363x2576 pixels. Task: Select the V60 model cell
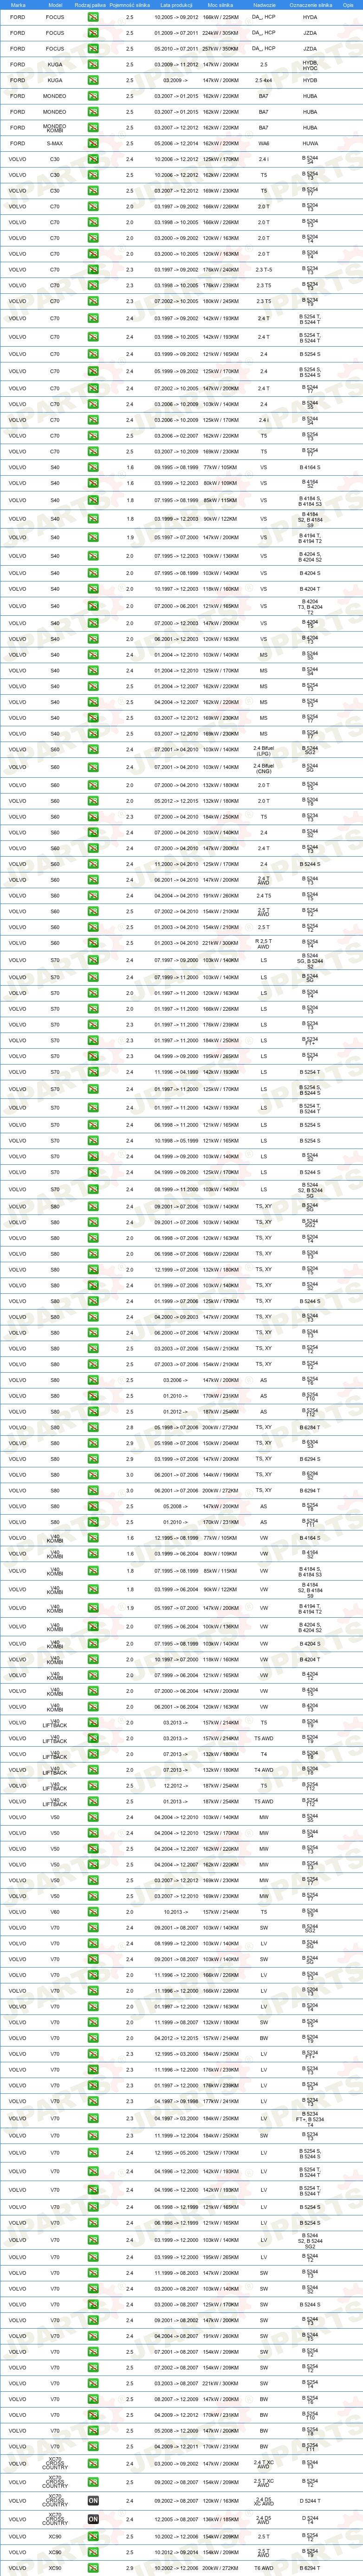coord(55,1913)
